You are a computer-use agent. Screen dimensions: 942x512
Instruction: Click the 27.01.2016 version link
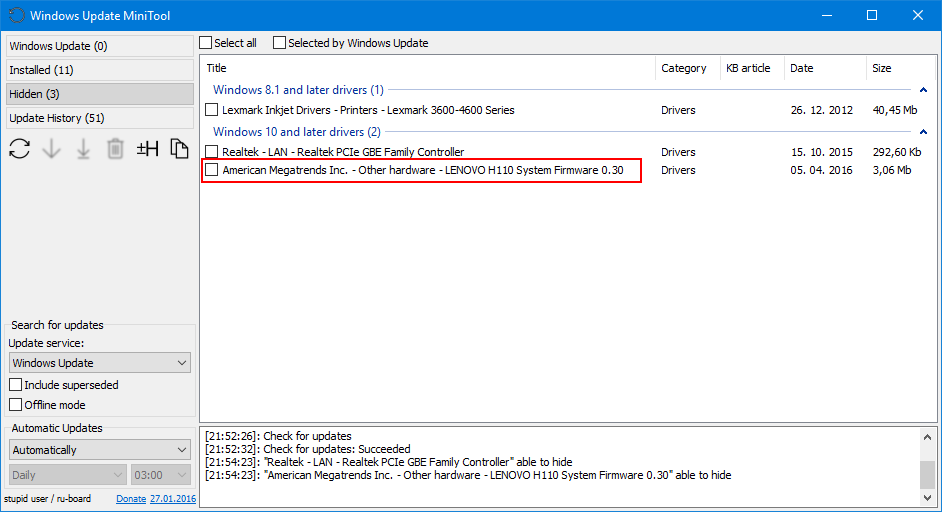(173, 499)
